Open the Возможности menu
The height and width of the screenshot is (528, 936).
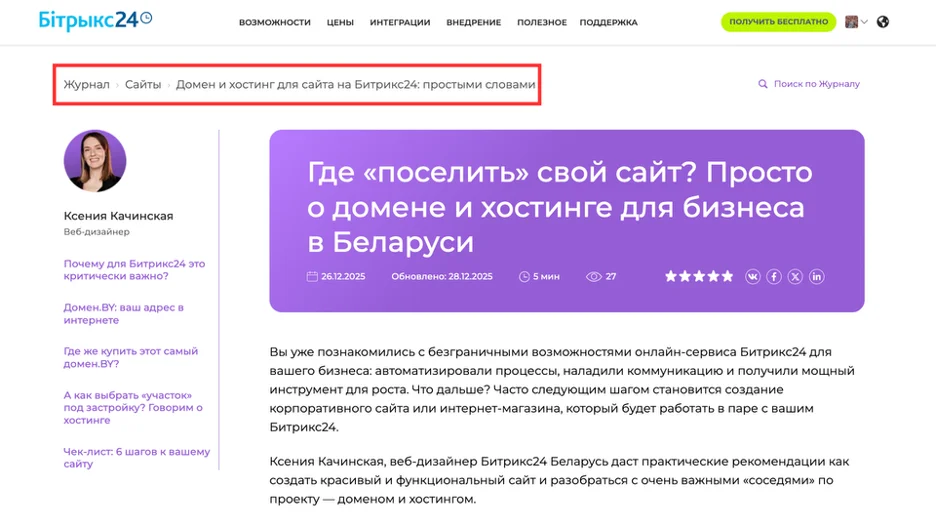pos(275,23)
